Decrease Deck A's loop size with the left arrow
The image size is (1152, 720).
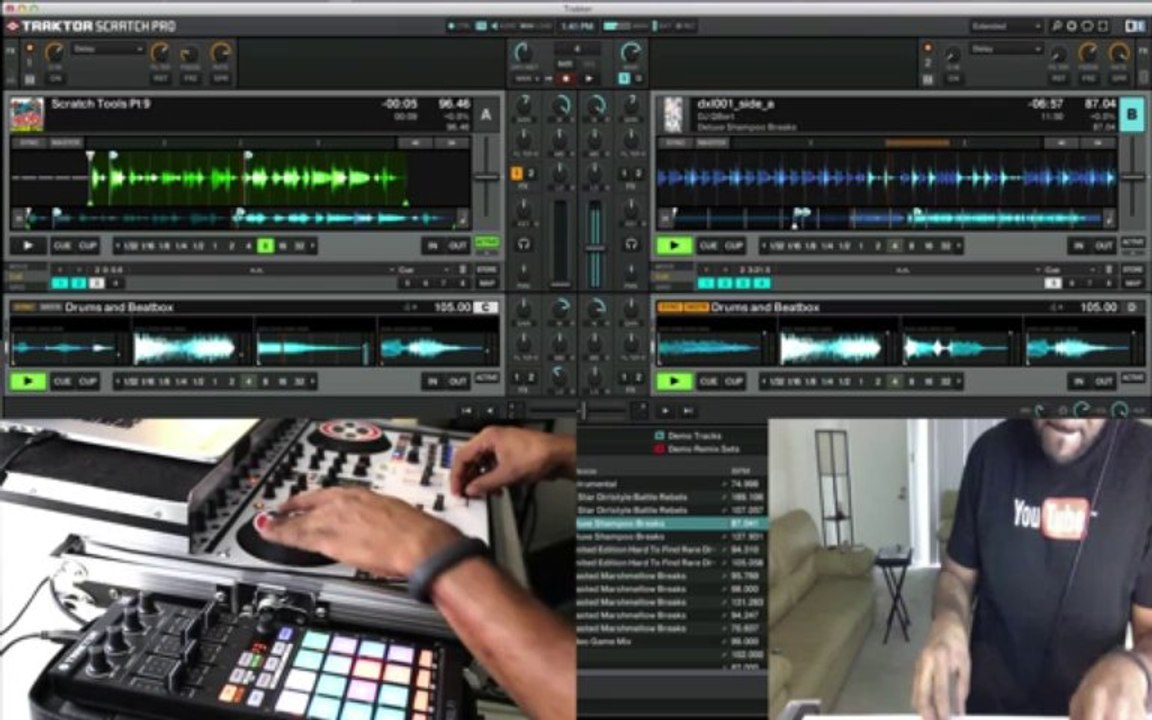[x=118, y=246]
